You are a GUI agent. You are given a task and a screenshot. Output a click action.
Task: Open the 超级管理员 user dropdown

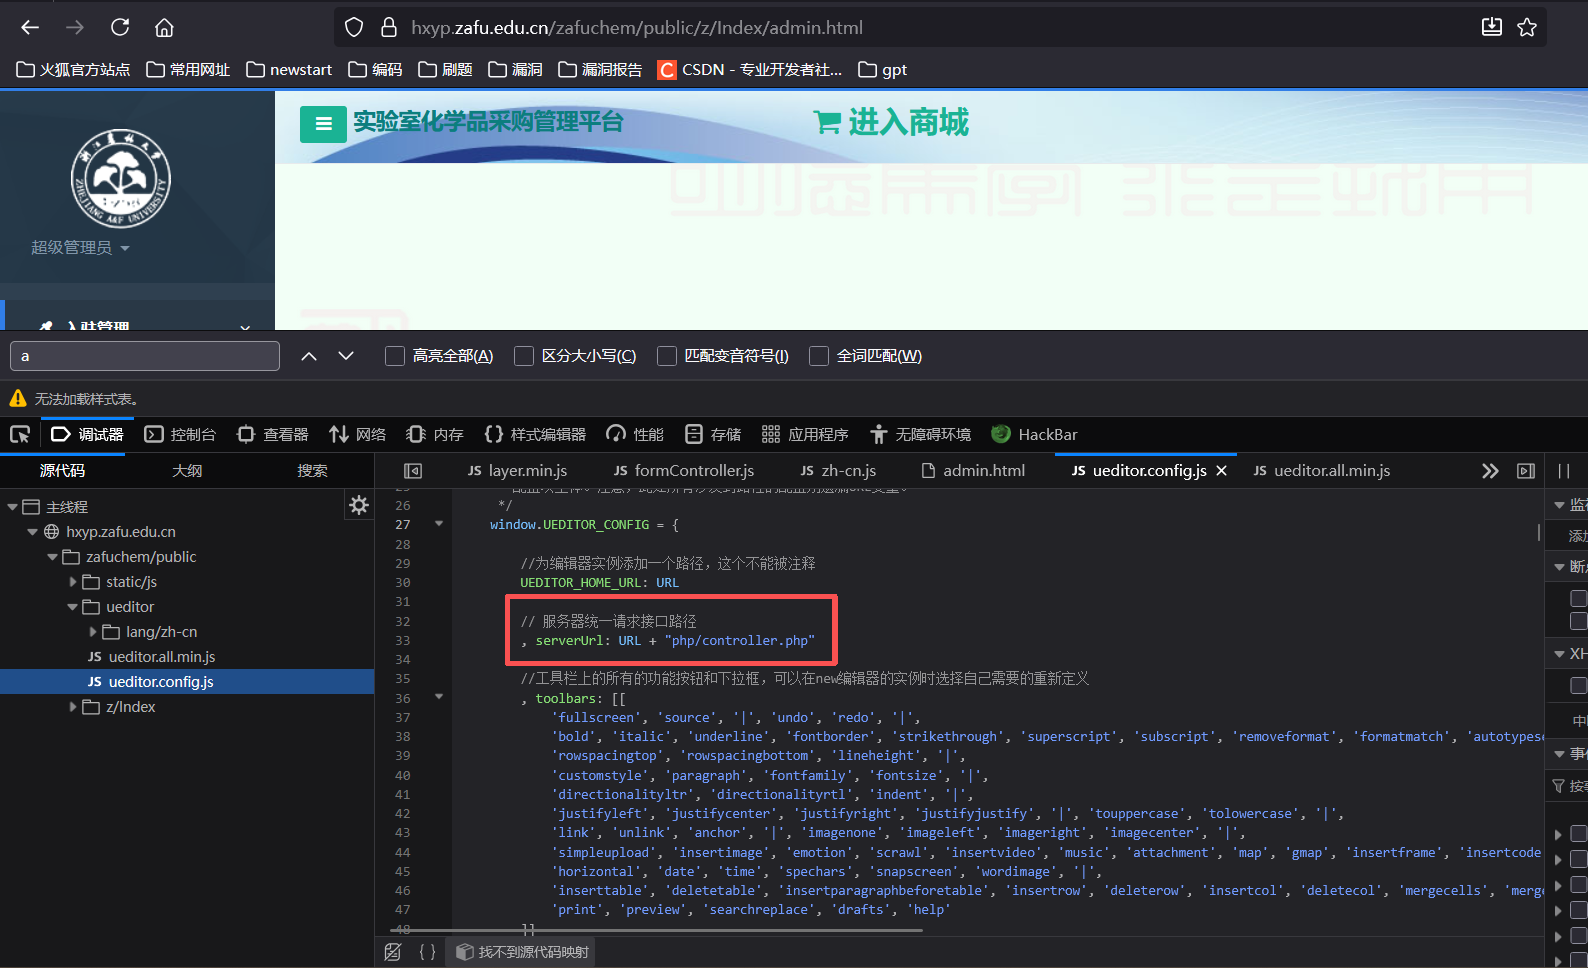point(80,248)
